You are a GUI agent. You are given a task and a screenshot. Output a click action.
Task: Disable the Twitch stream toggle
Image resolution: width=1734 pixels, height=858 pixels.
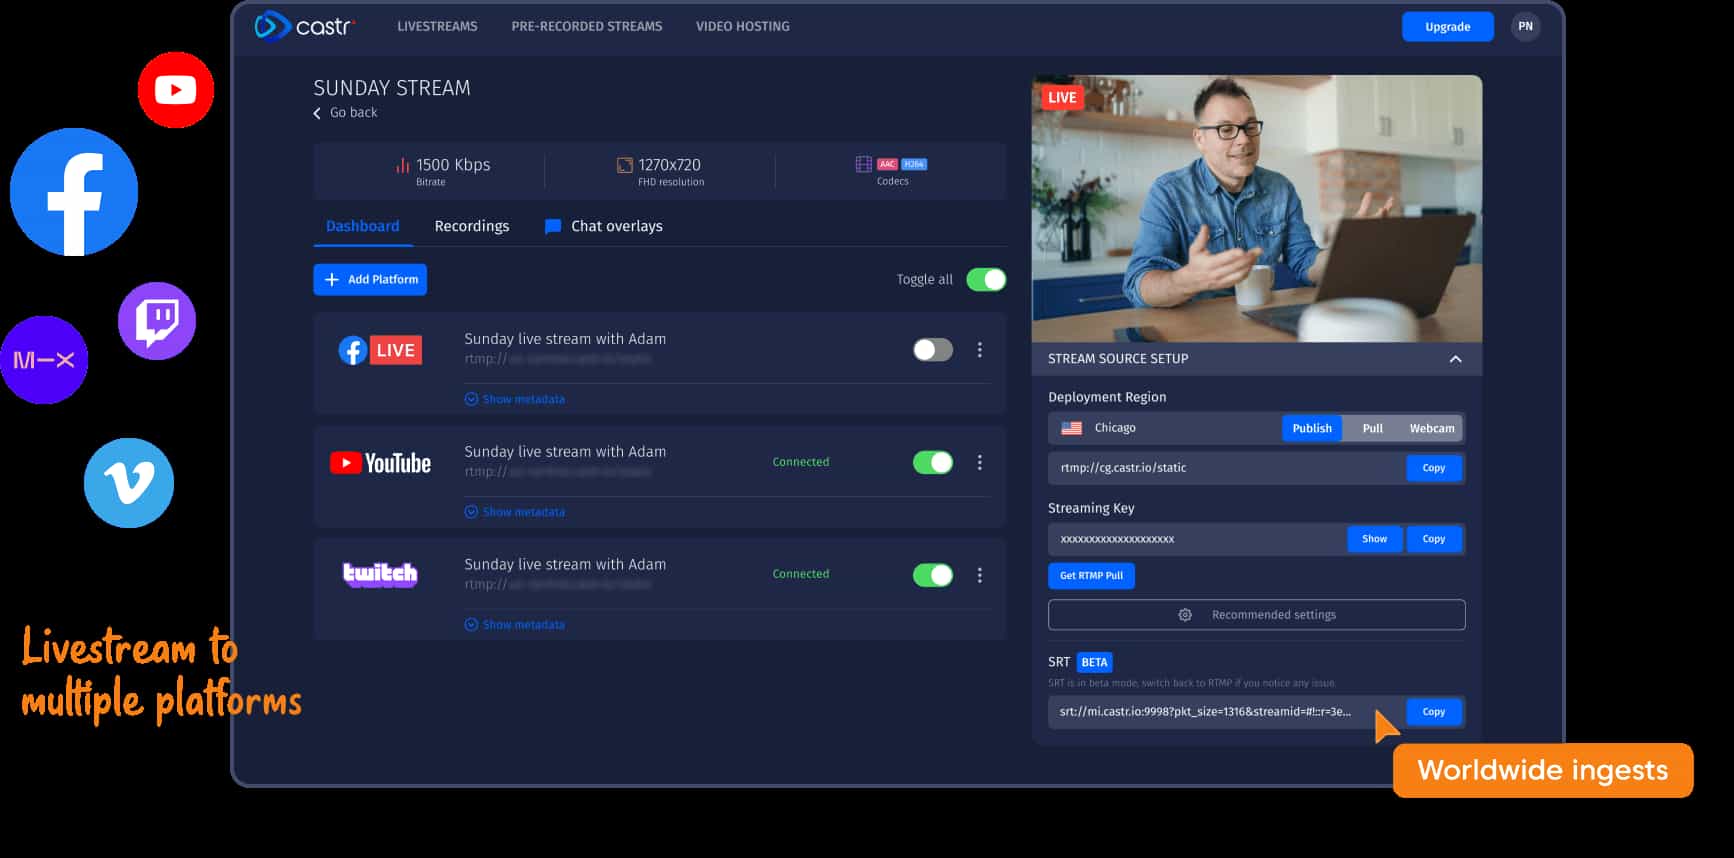point(933,575)
